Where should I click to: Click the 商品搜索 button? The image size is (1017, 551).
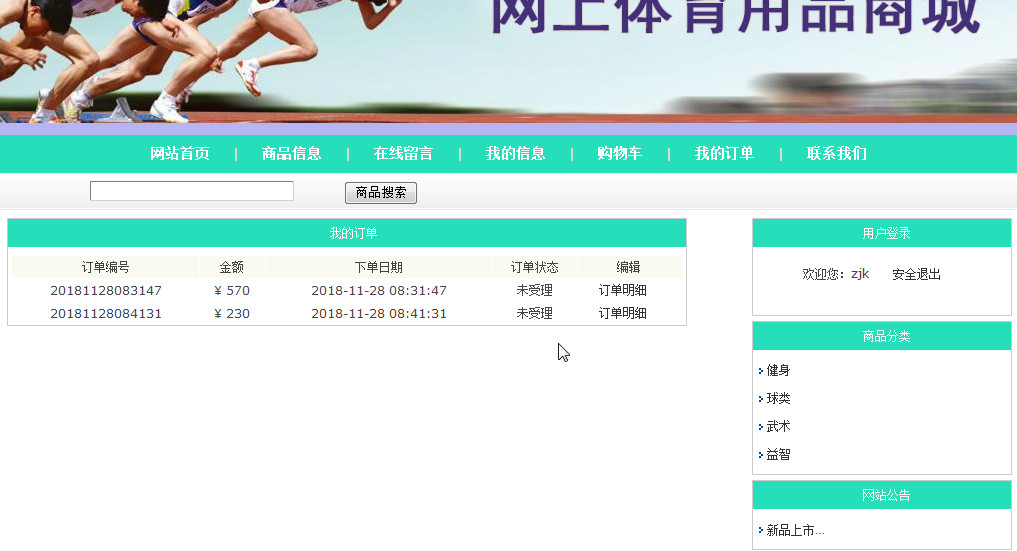[381, 193]
